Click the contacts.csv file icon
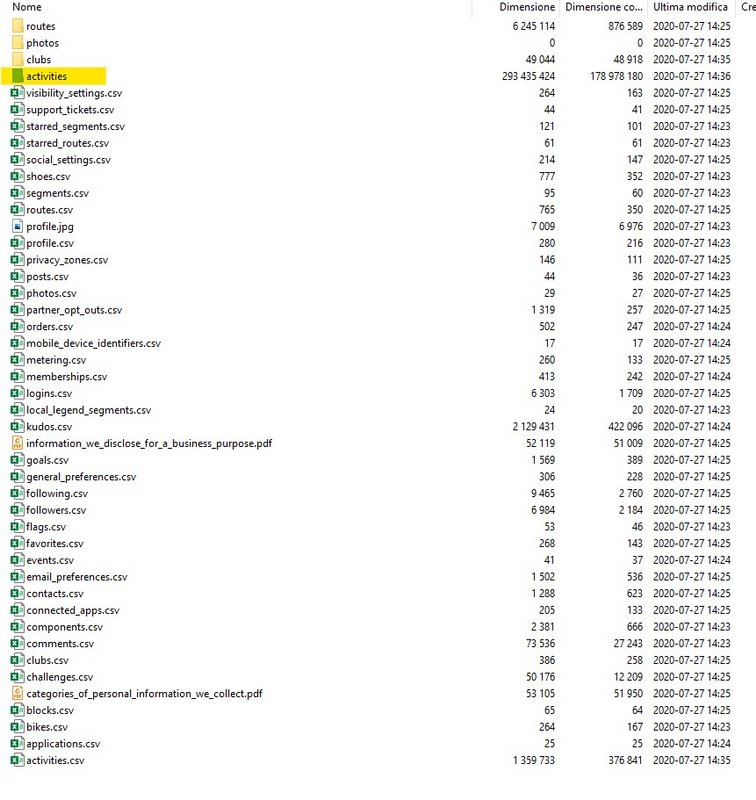The image size is (756, 800). tap(17, 593)
